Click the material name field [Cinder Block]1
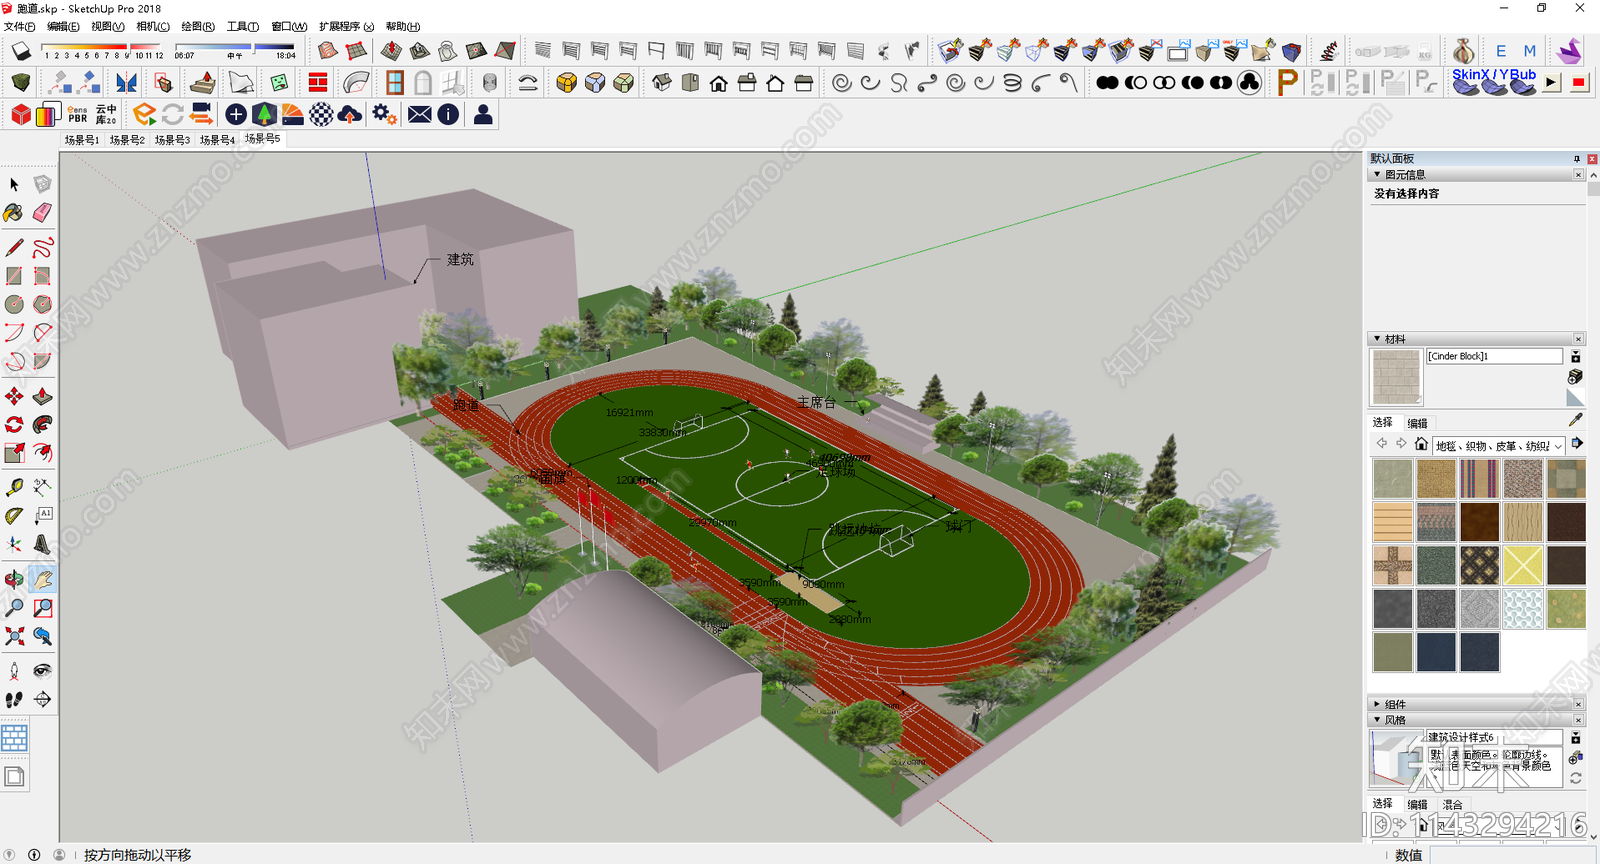Image resolution: width=1600 pixels, height=864 pixels. [x=1494, y=356]
